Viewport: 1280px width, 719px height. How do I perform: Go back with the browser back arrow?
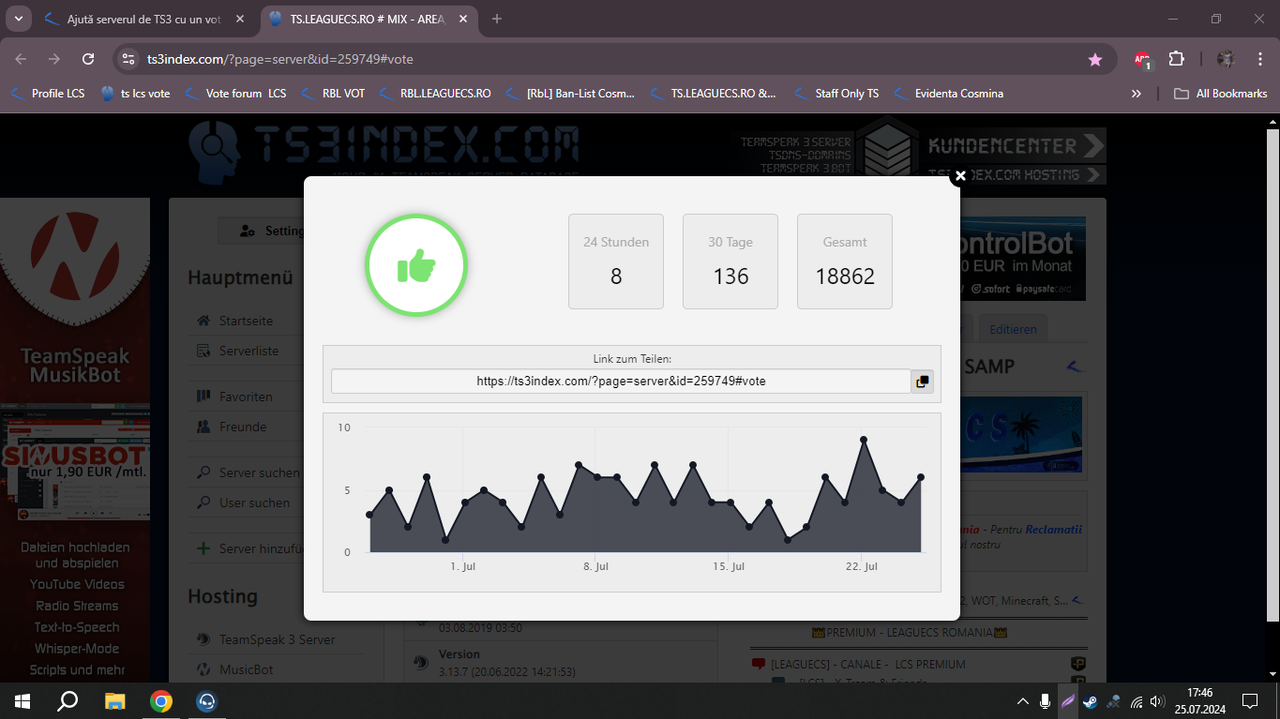[21, 59]
